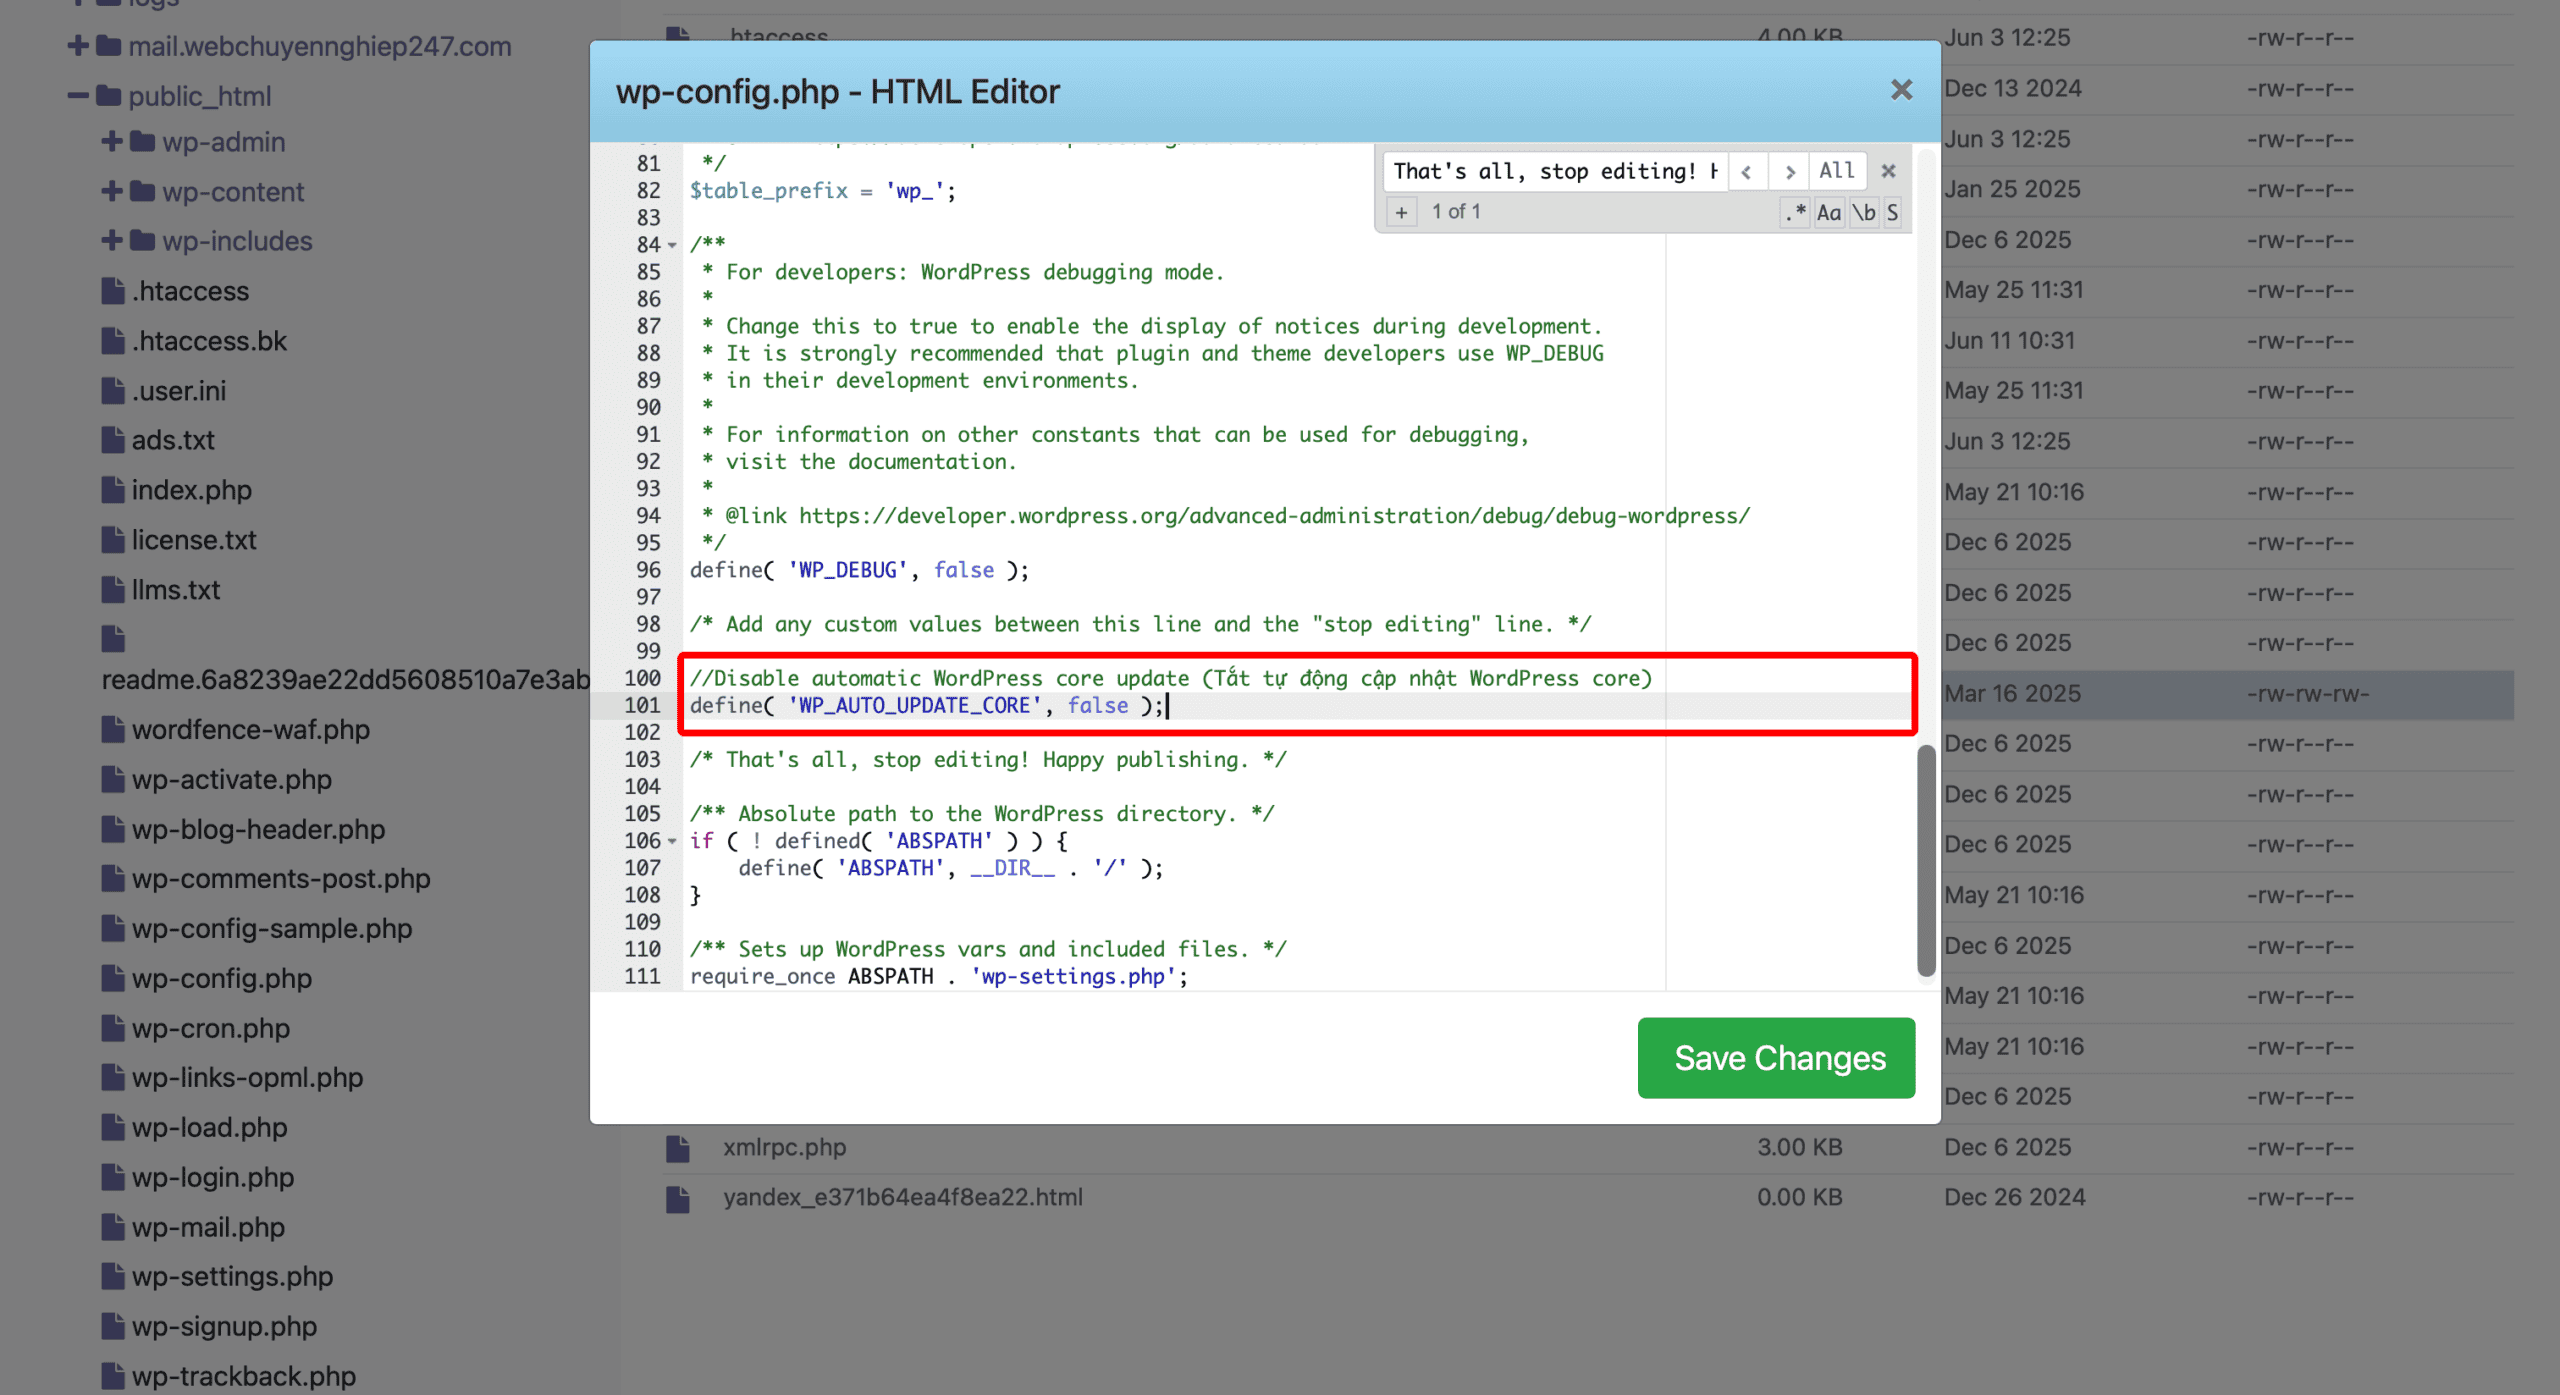Toggle RegExp search option

1796,212
